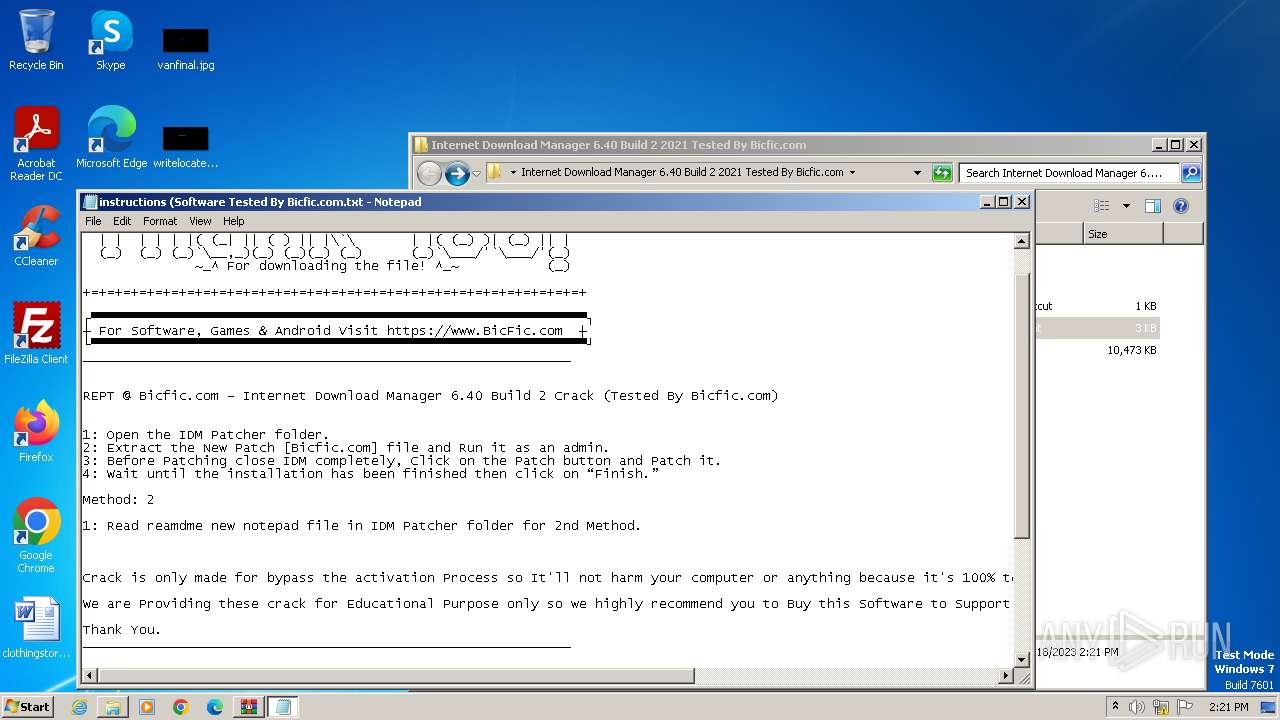Show hidden system tray icons
The image size is (1280, 720).
click(x=1116, y=707)
